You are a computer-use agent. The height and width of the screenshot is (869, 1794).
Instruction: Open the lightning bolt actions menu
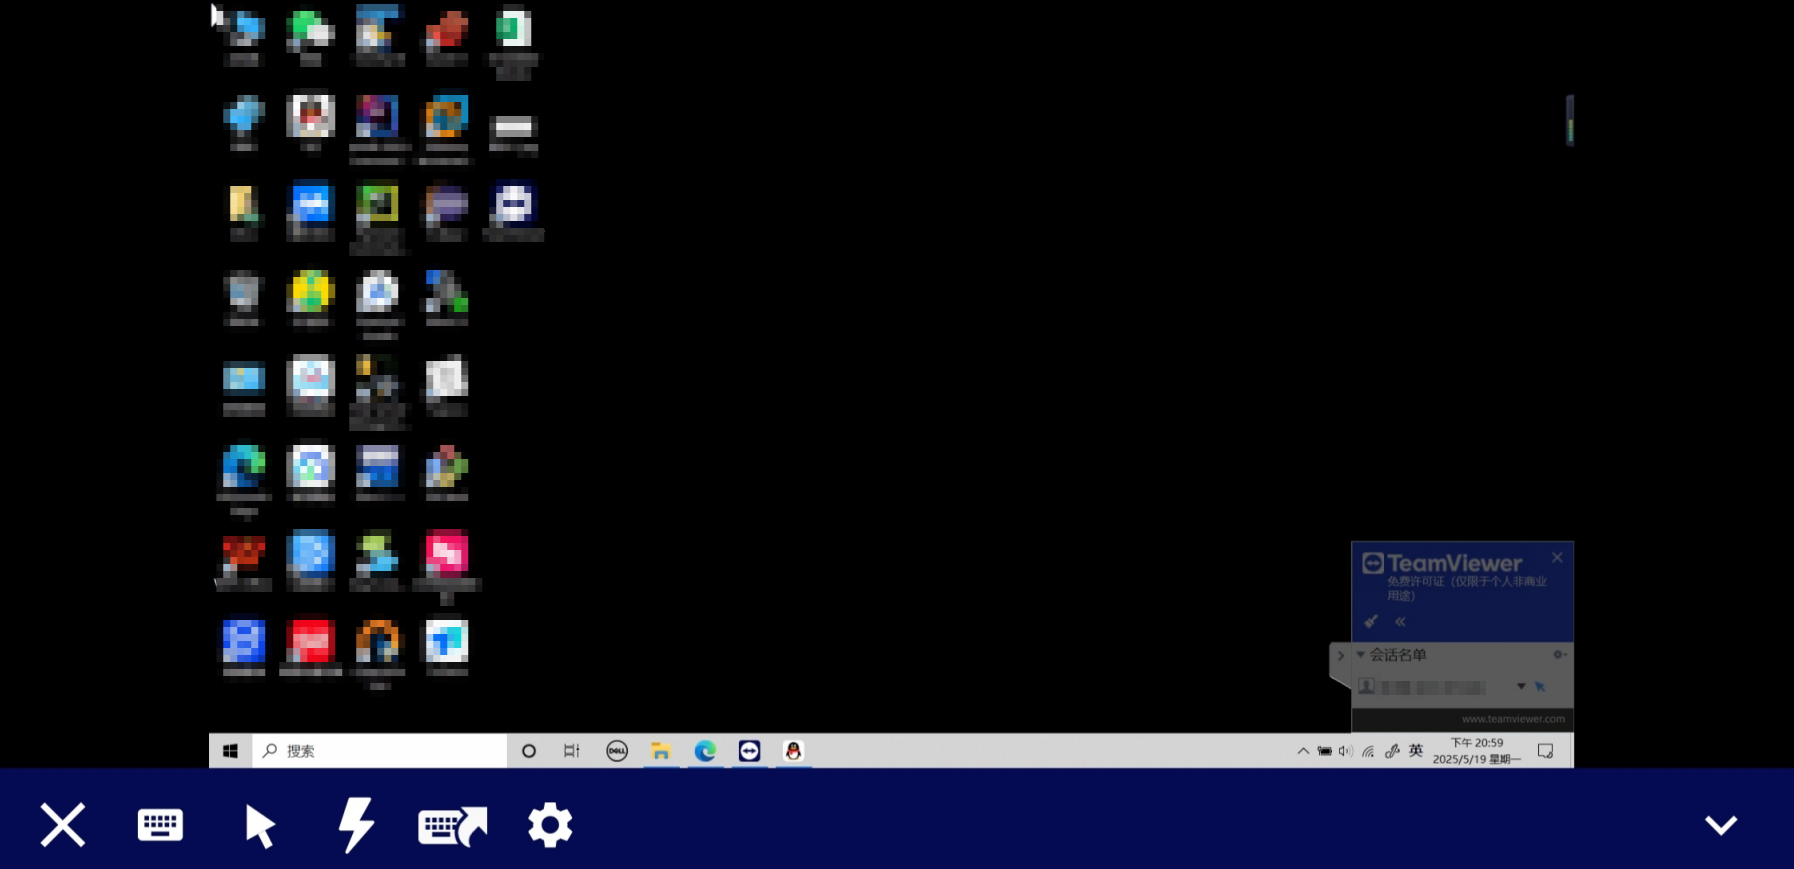(x=356, y=825)
